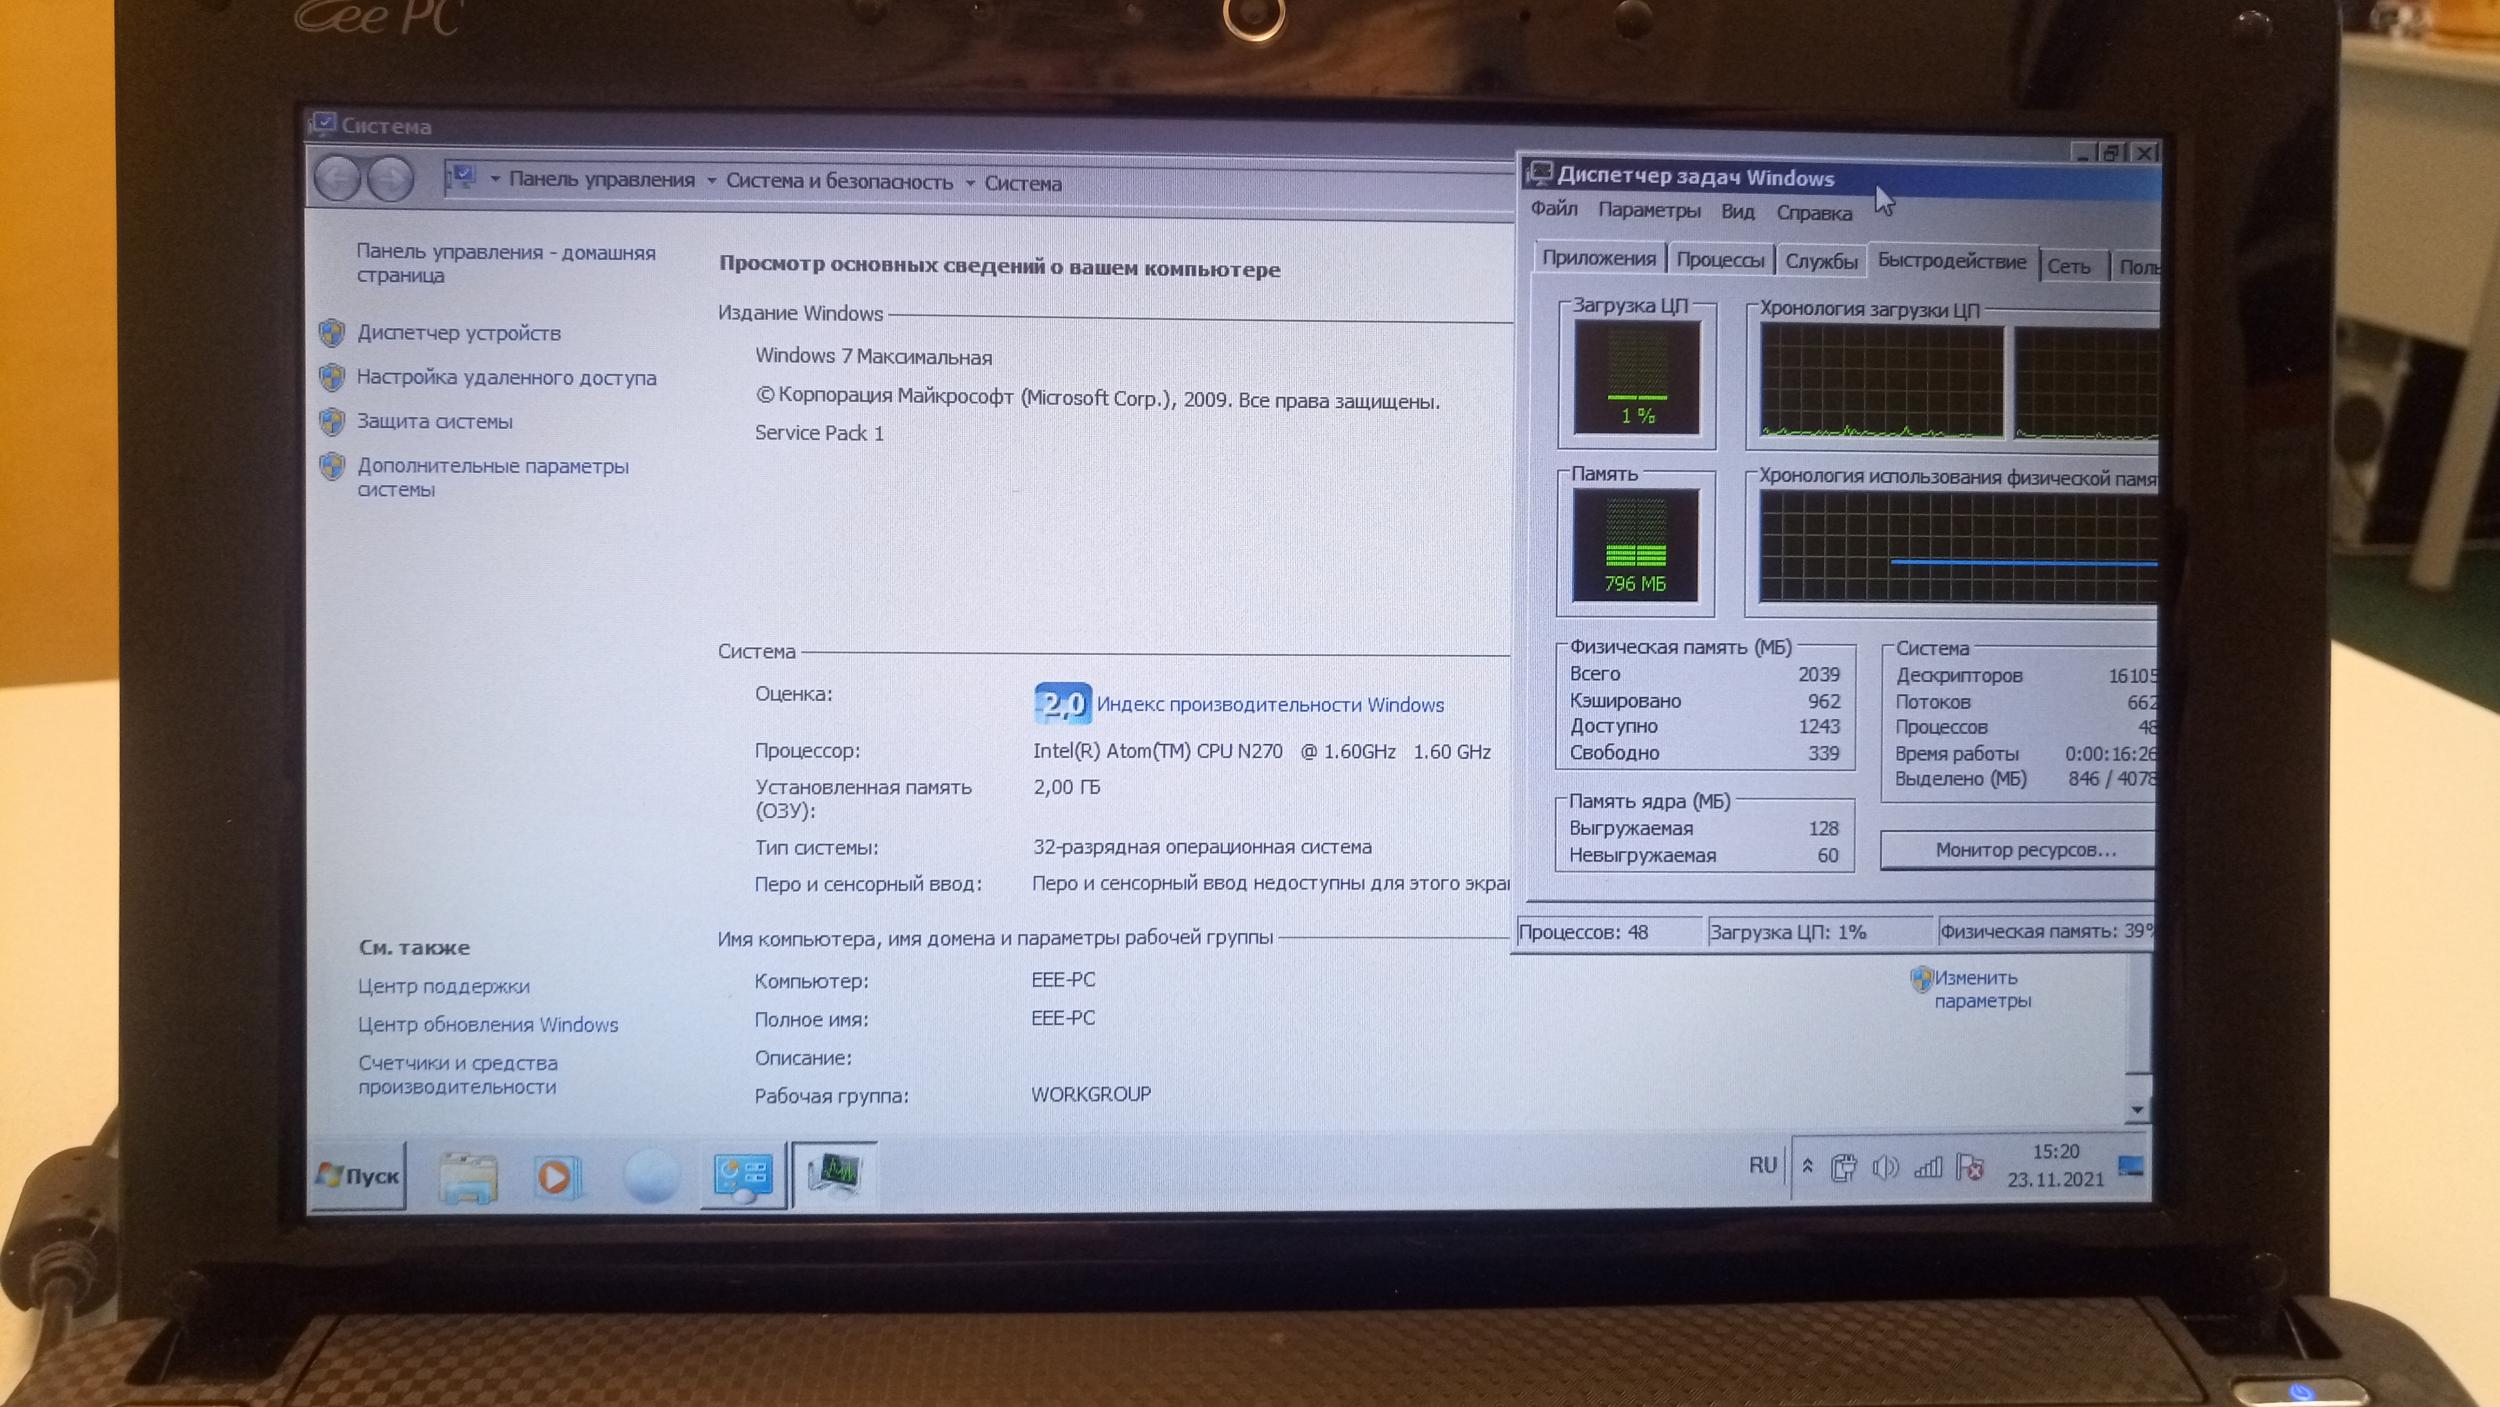Click Монитор ресурсов button
Image resolution: width=2500 pixels, height=1407 pixels.
click(x=2018, y=850)
